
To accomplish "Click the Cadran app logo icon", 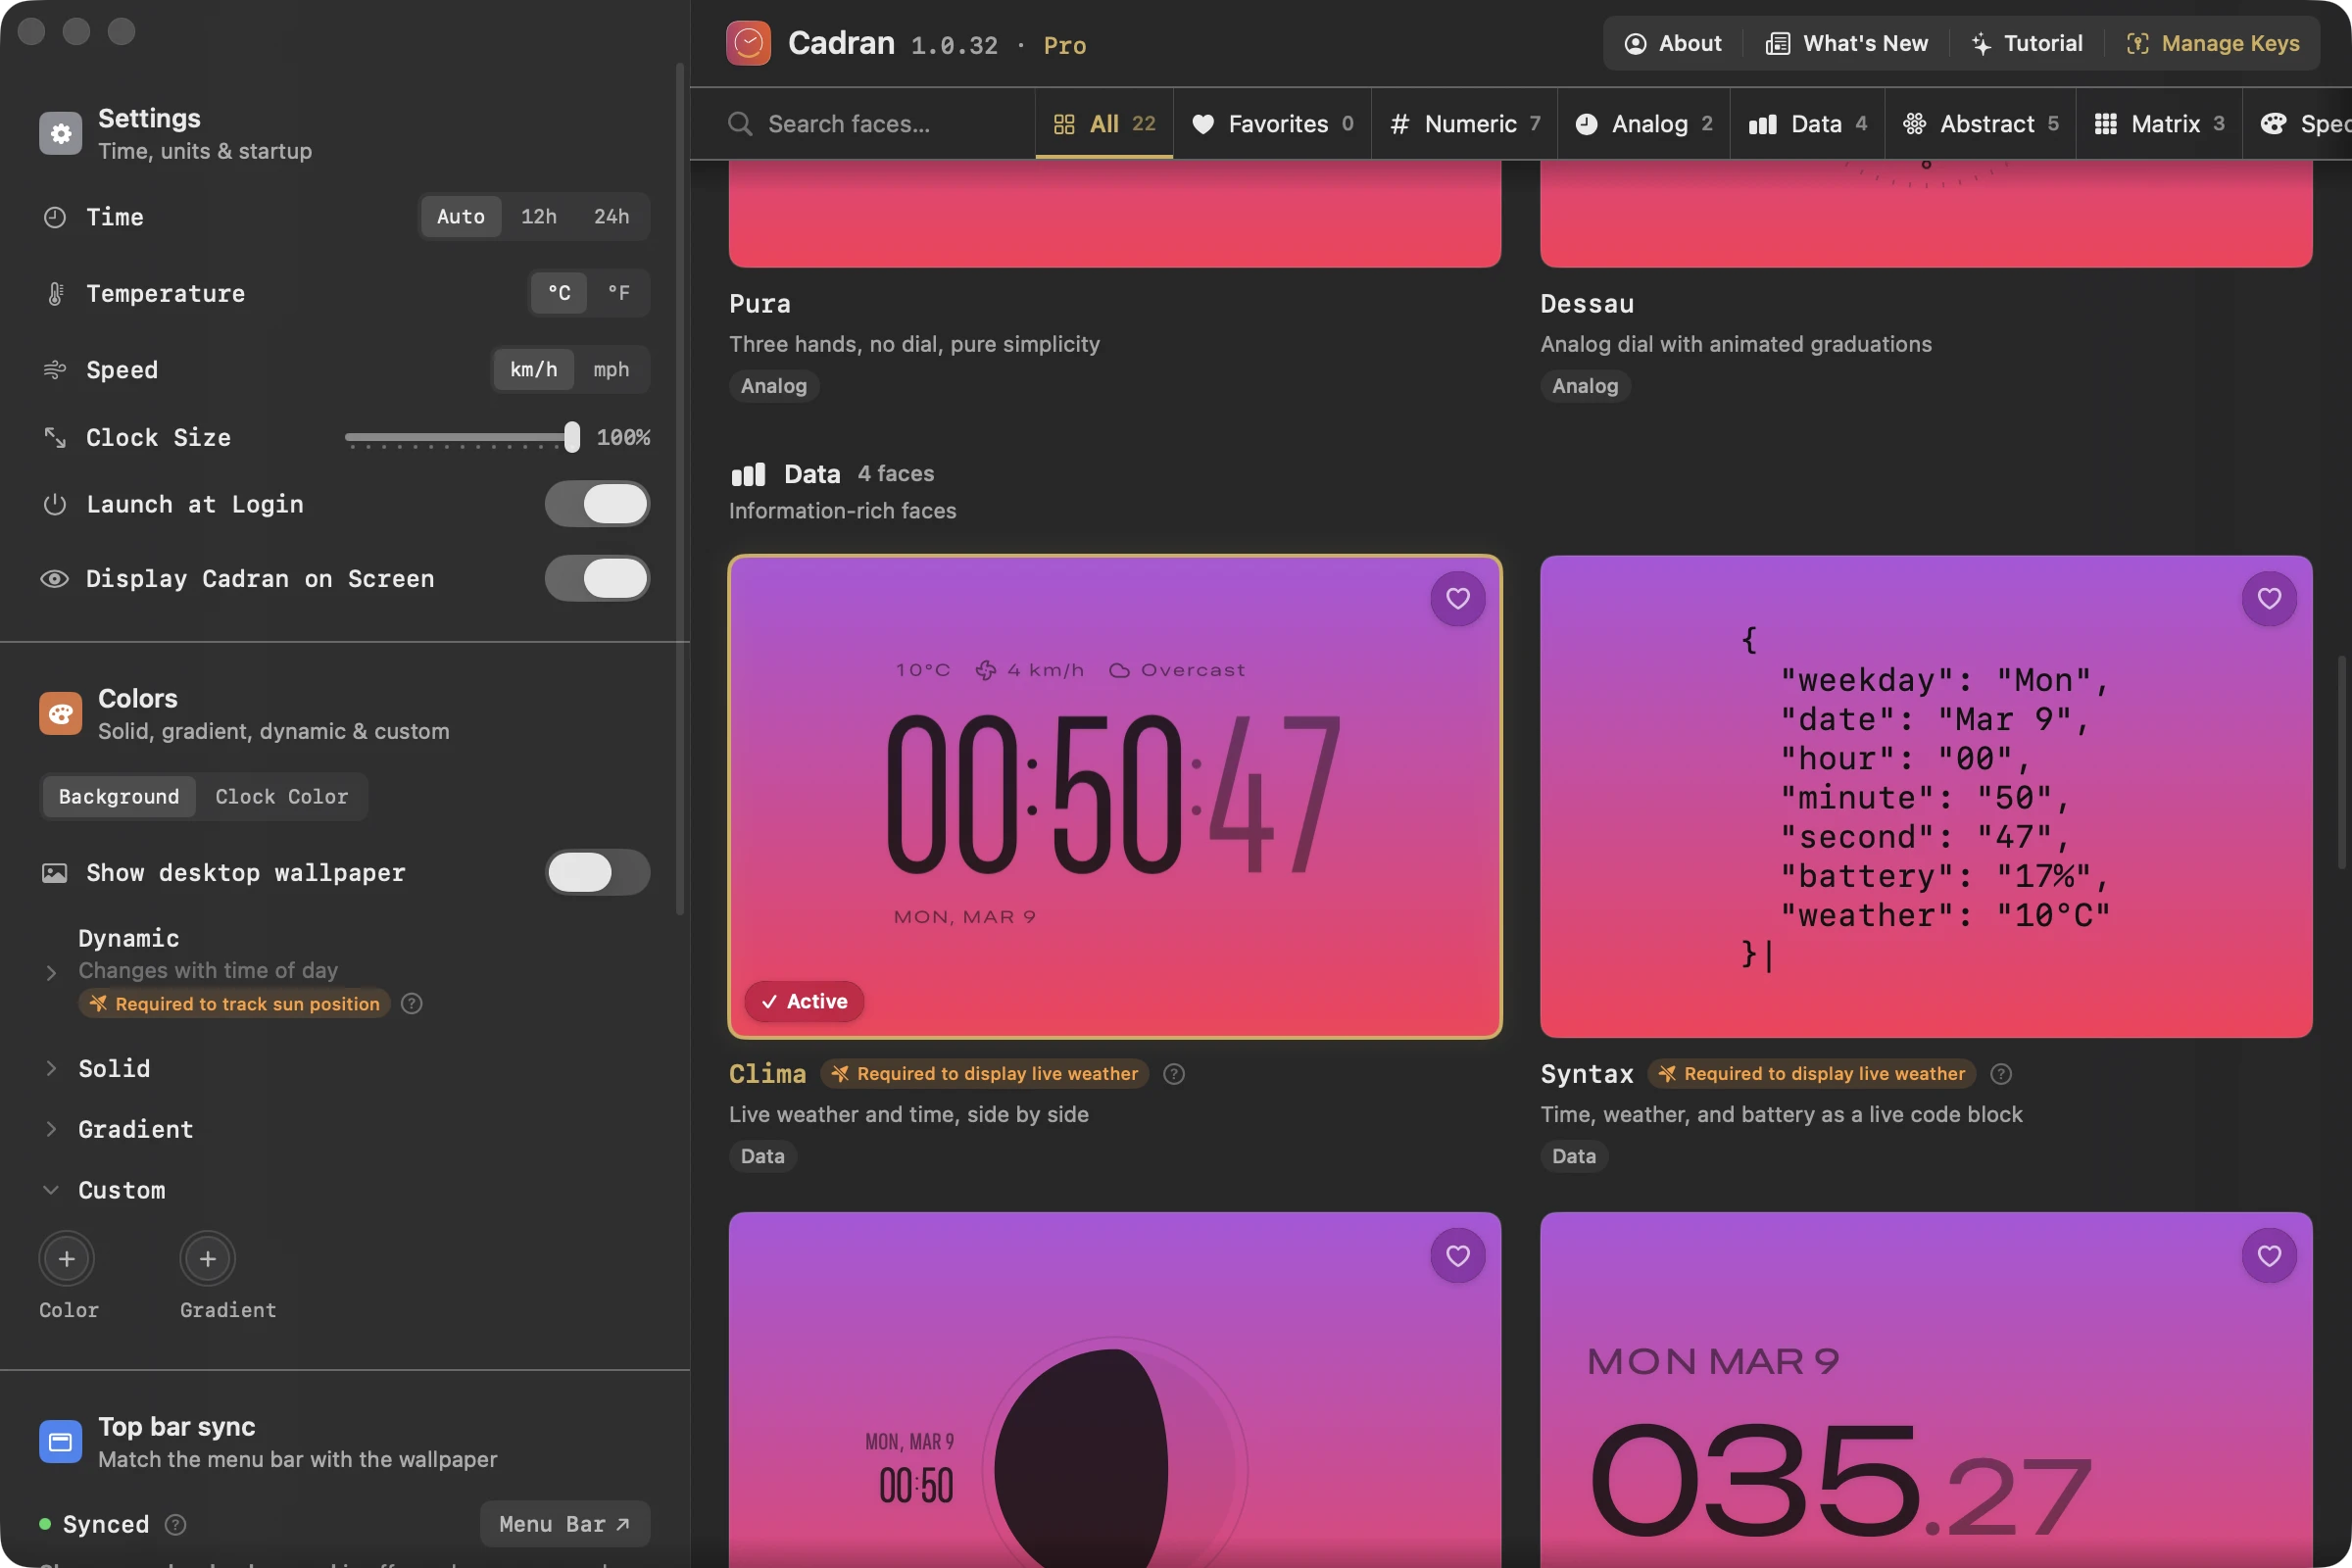I will click(x=748, y=43).
